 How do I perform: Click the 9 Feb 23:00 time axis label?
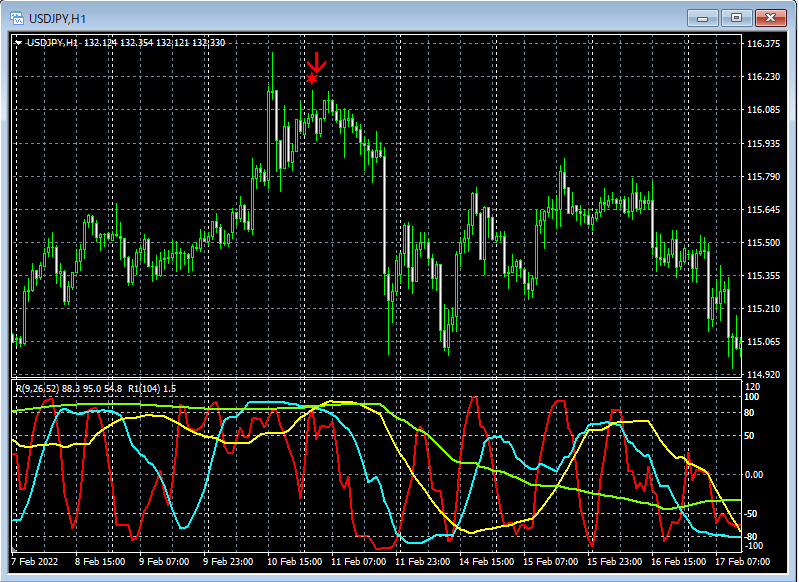pos(228,562)
